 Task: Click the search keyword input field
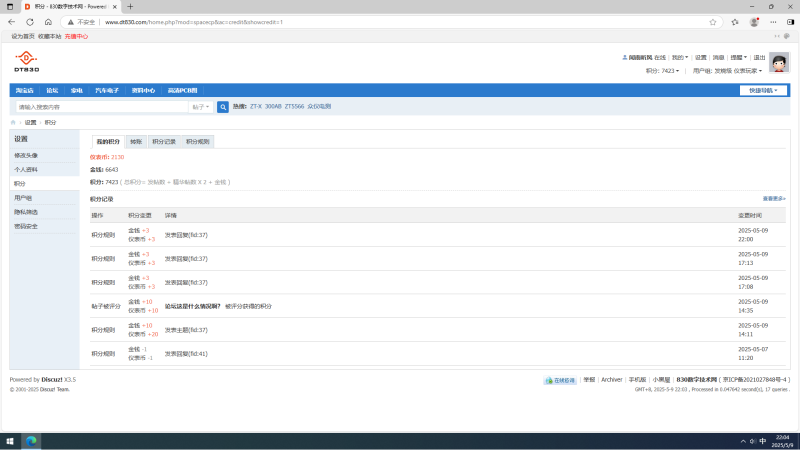(100, 106)
